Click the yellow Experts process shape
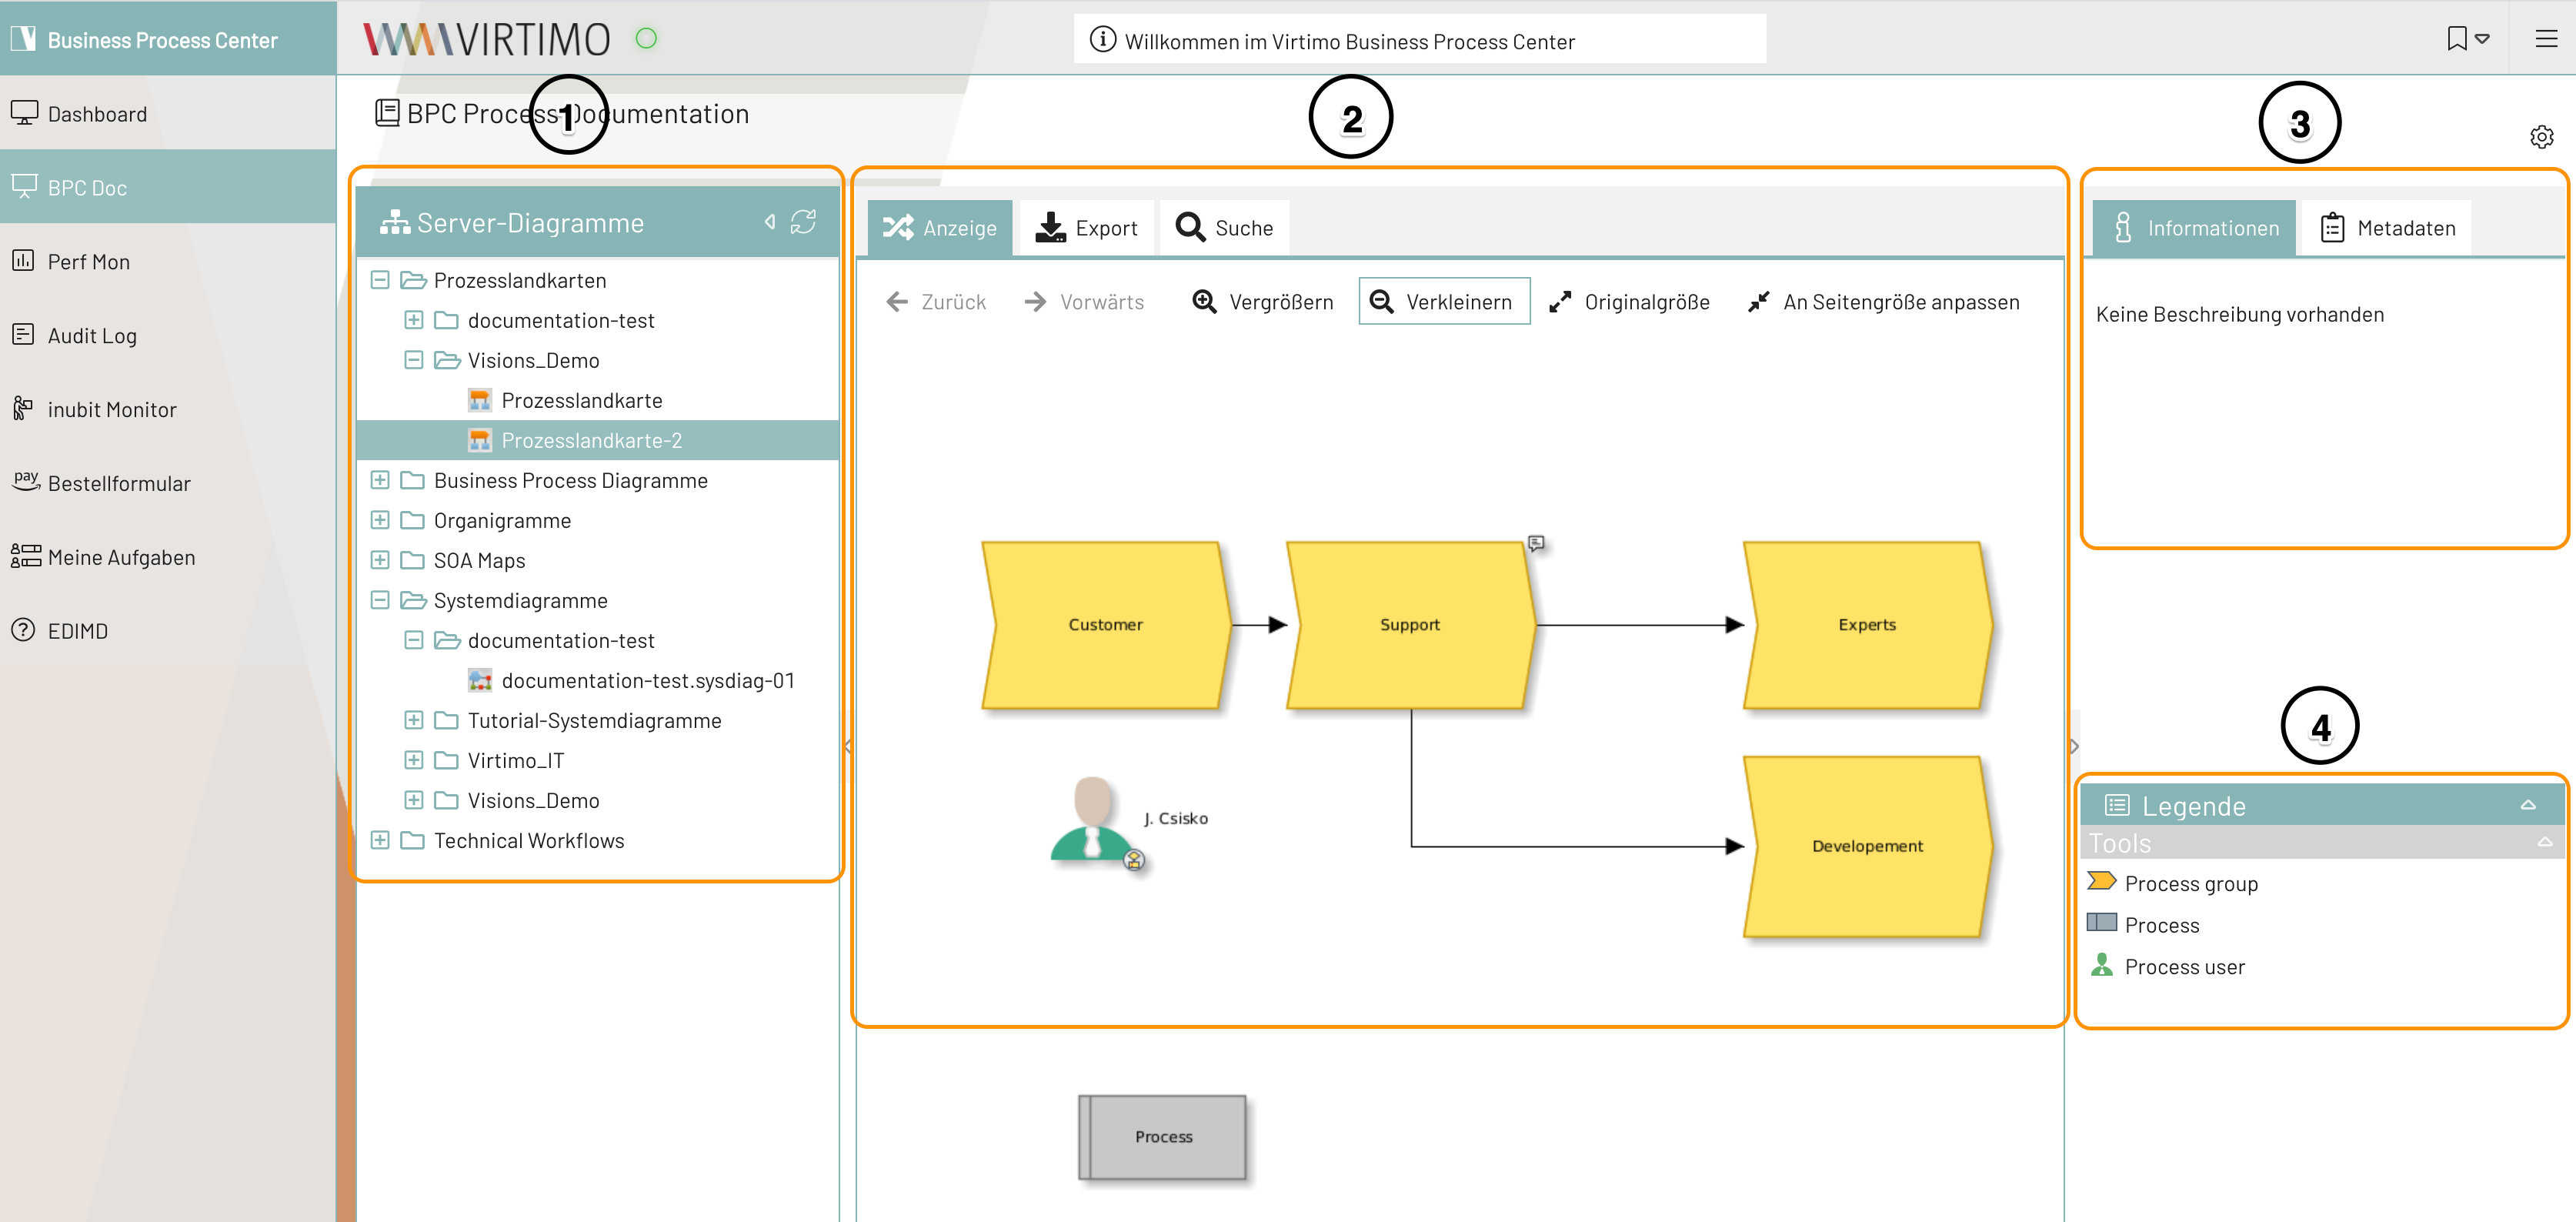The width and height of the screenshot is (2576, 1222). click(1866, 625)
